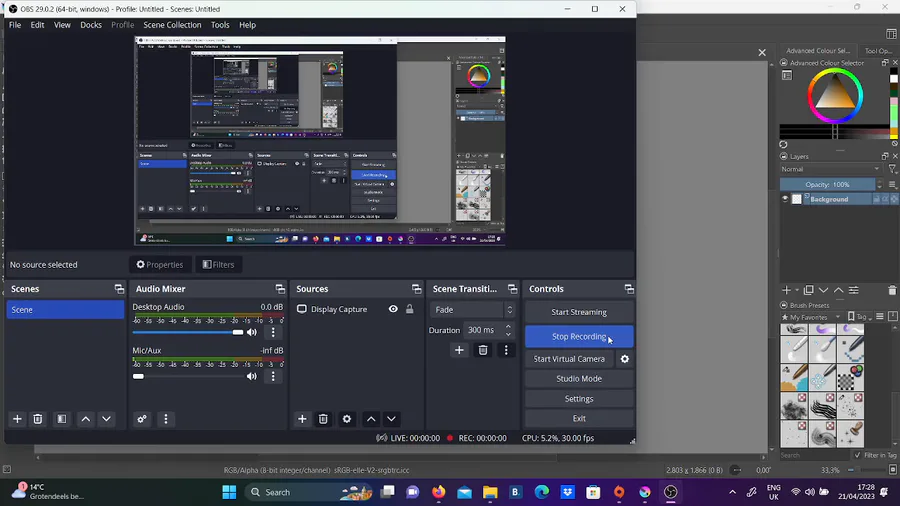Mute Mic/Aux speaker icon
The image size is (900, 506).
(252, 376)
